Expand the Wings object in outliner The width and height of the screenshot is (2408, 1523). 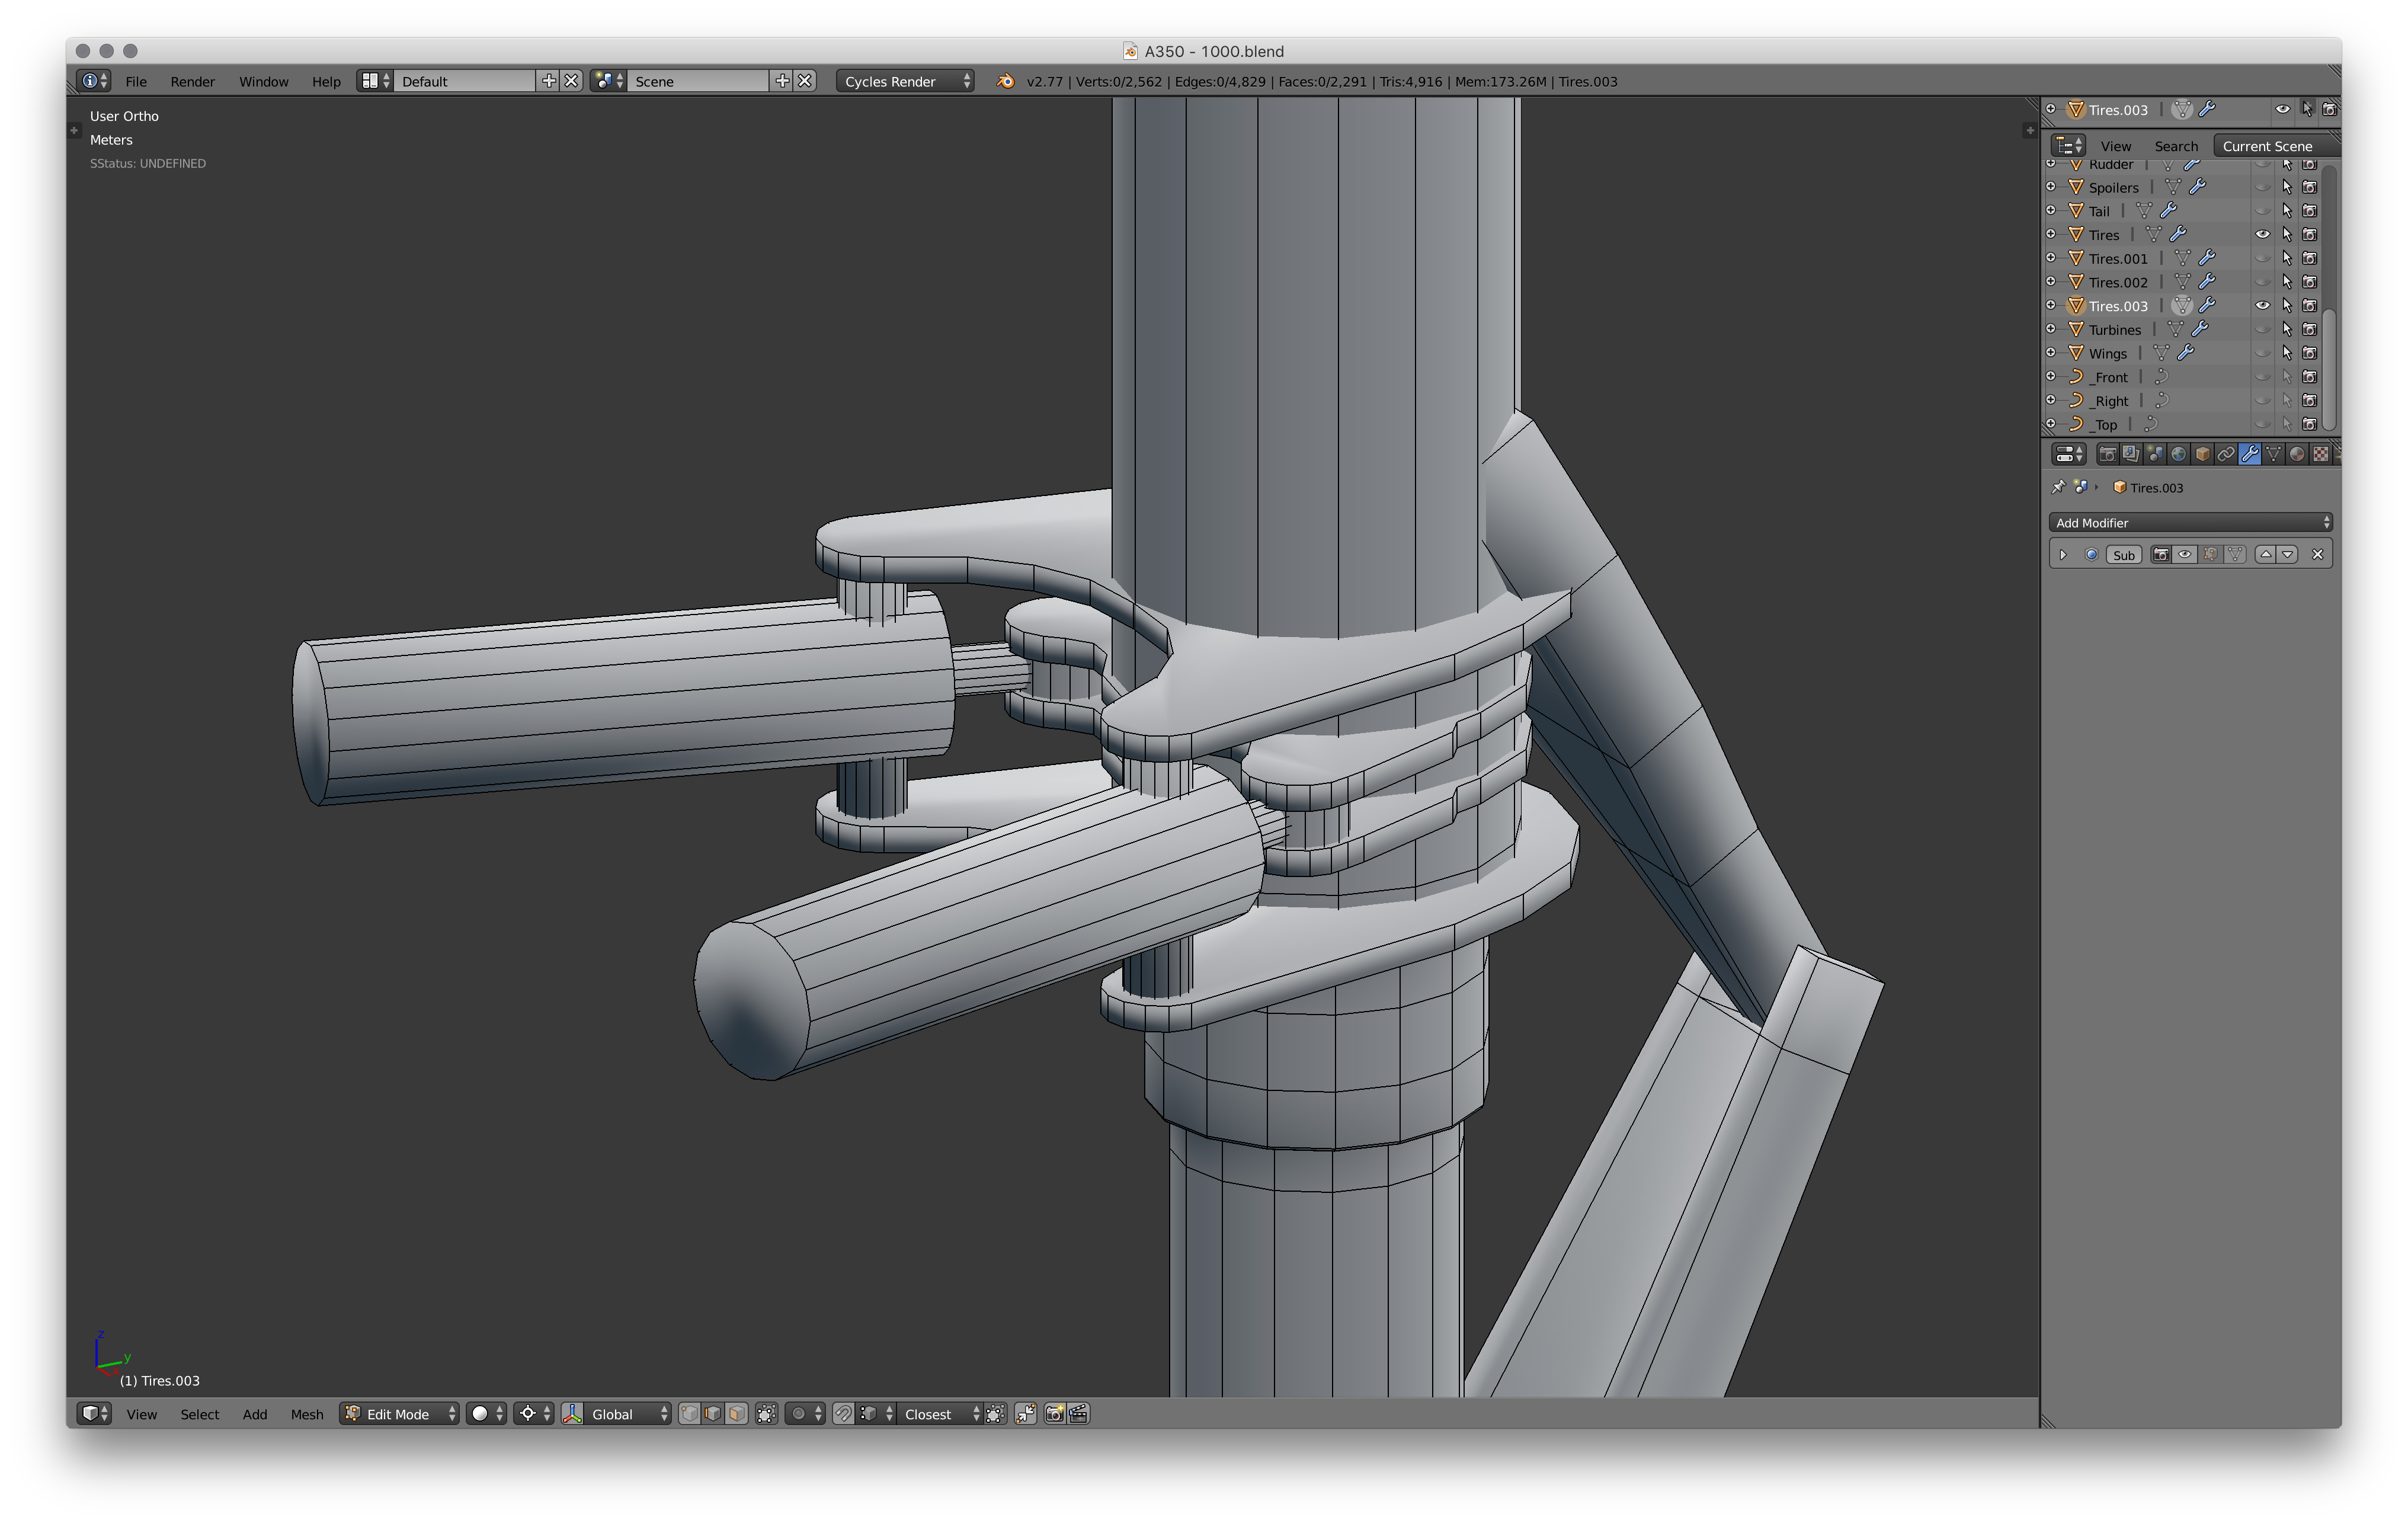pos(2050,353)
